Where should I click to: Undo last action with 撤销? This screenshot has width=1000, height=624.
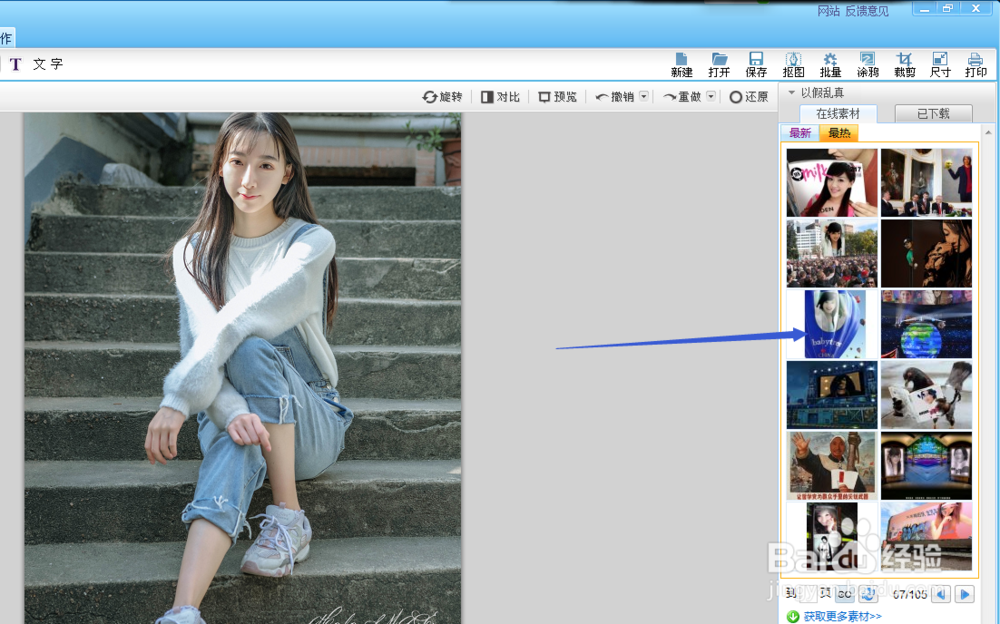coord(615,97)
